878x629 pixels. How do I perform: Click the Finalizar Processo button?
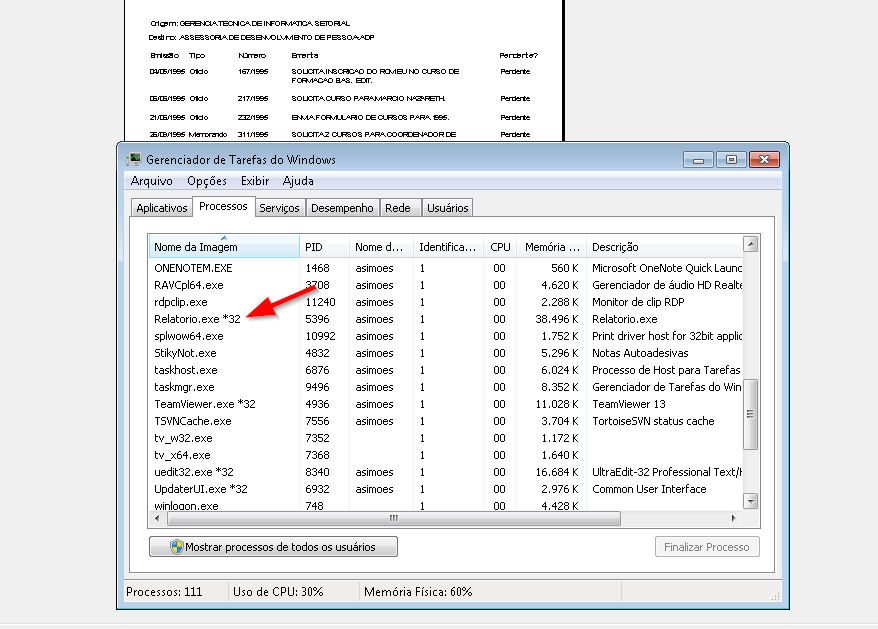707,547
